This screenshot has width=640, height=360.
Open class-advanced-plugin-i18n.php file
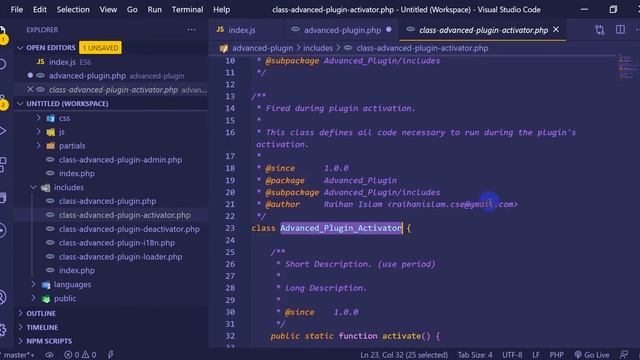click(x=117, y=243)
